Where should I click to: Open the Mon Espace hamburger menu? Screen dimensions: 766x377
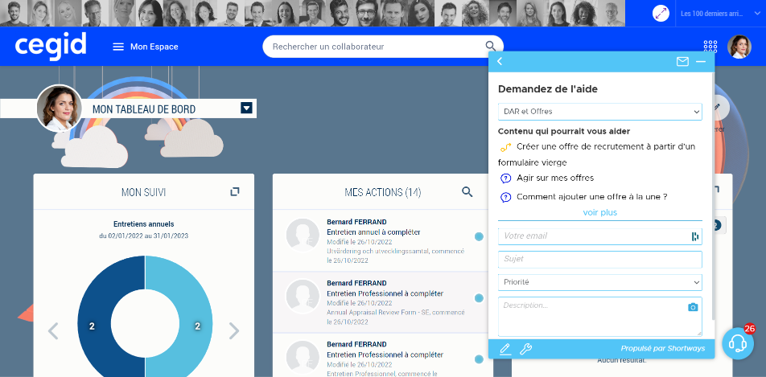pos(118,47)
